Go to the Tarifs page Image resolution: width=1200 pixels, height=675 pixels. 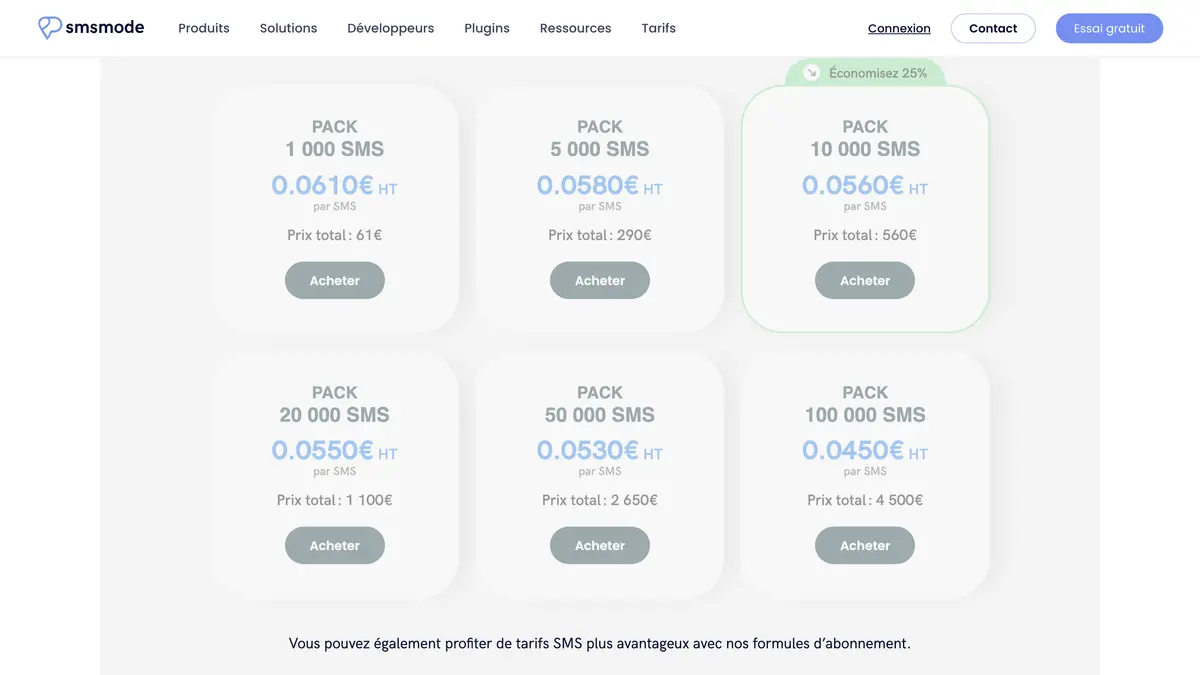pyautogui.click(x=659, y=28)
